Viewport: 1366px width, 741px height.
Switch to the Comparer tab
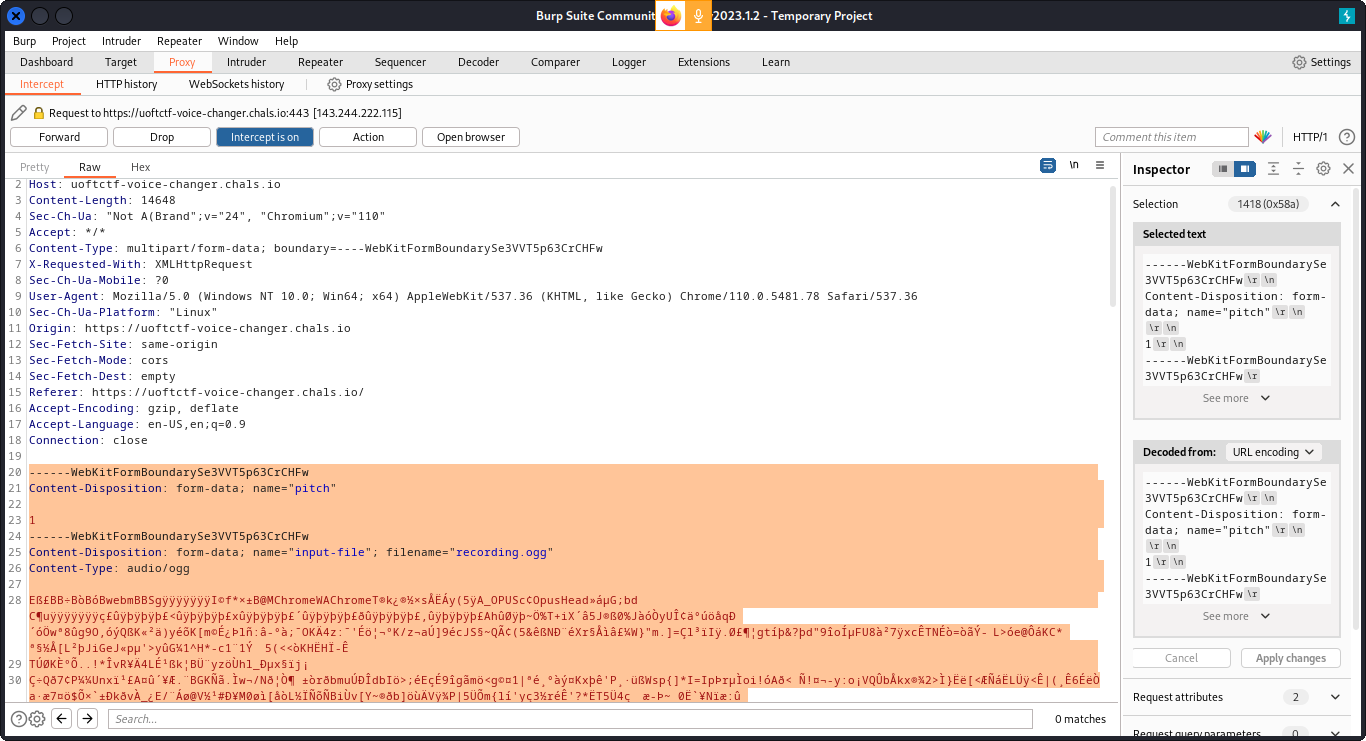click(x=555, y=62)
